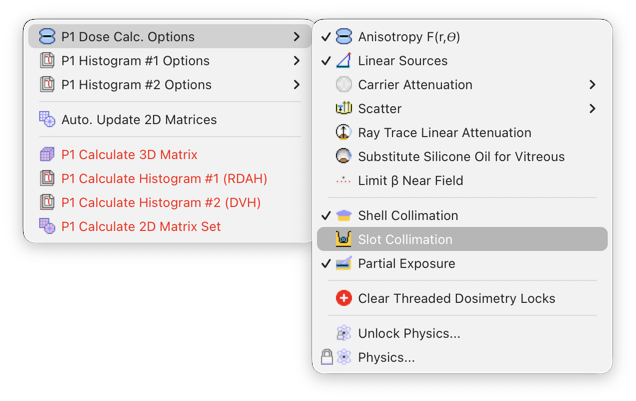Click the Auto. Update 2D Matrices icon
636x401 pixels.
point(47,120)
